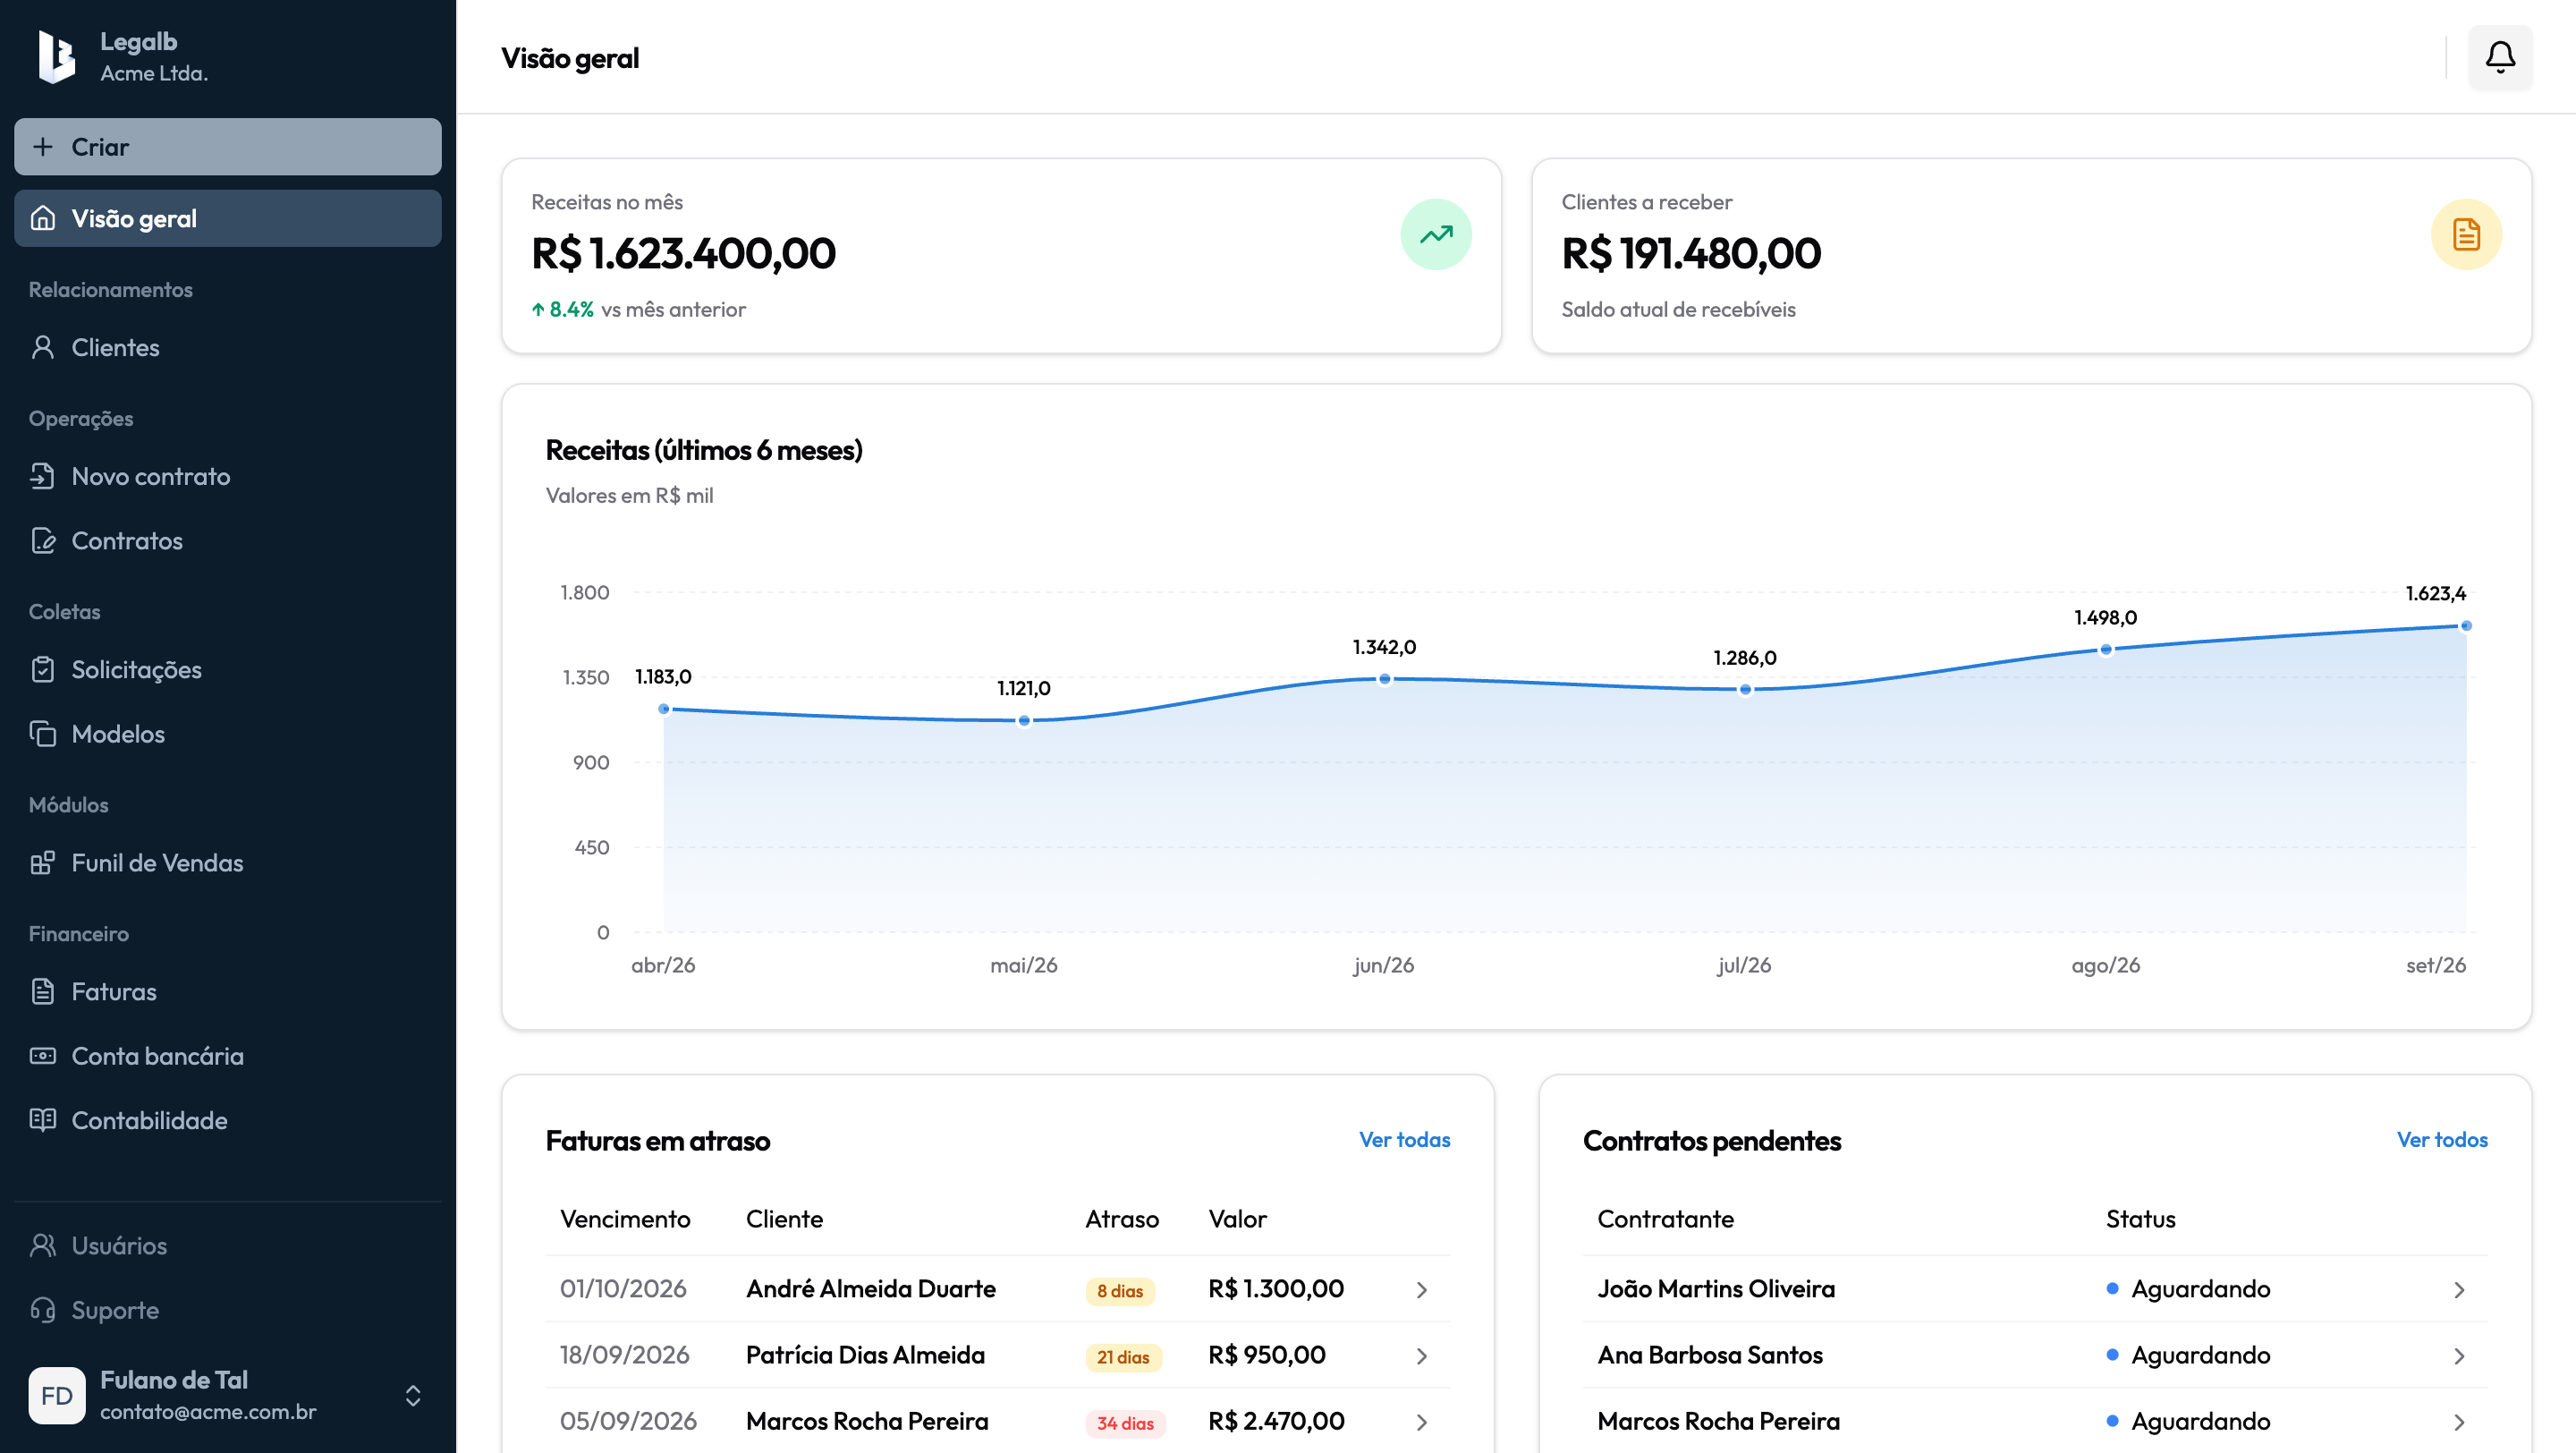Open the Contratos menu item
This screenshot has width=2576, height=1453.
[x=228, y=540]
